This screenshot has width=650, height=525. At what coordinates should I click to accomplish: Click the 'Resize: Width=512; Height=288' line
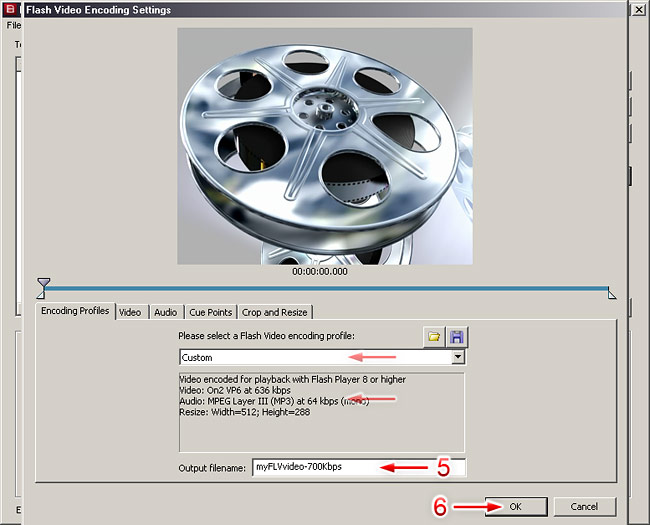click(x=245, y=412)
